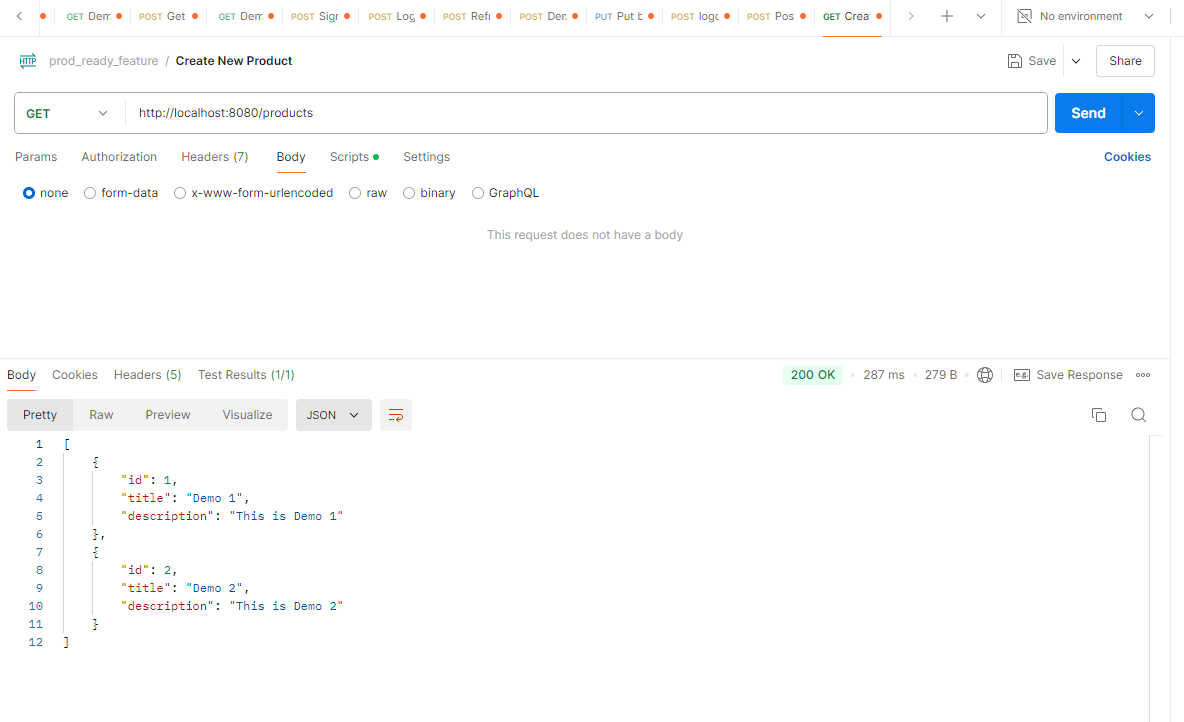Open the GET method dropdown

tap(67, 113)
